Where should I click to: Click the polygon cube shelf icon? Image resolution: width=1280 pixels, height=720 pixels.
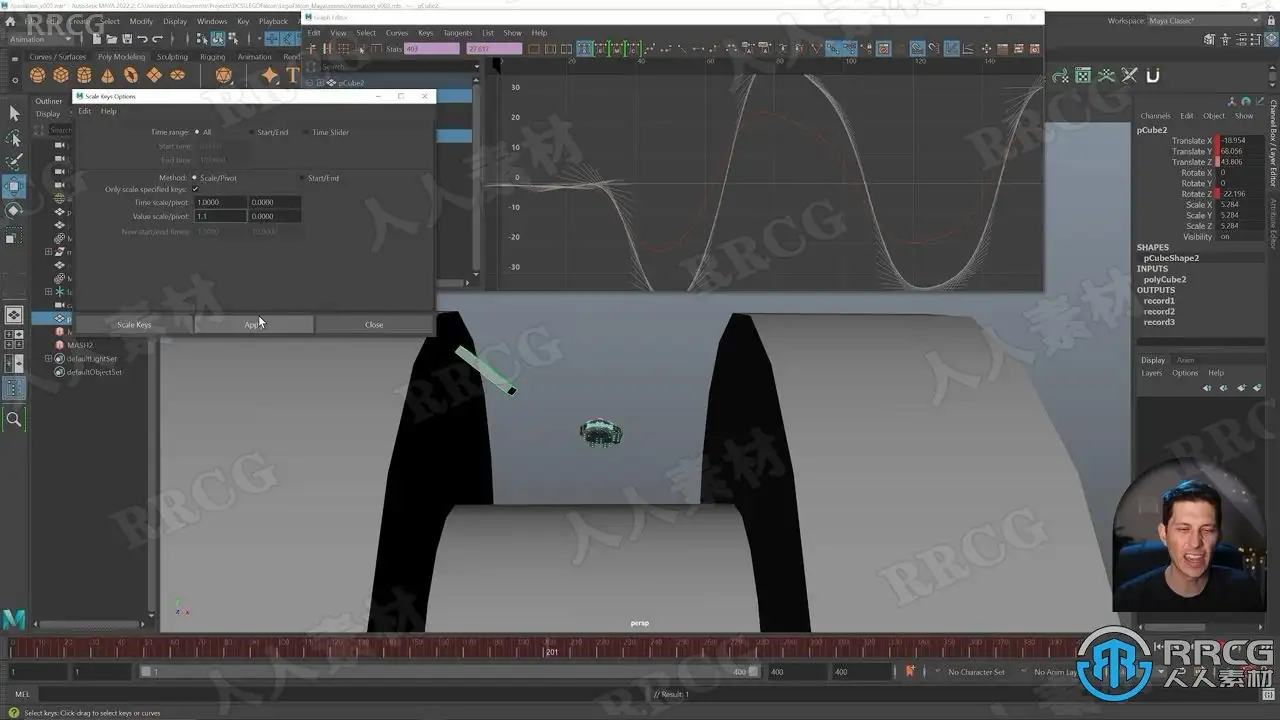[61, 75]
